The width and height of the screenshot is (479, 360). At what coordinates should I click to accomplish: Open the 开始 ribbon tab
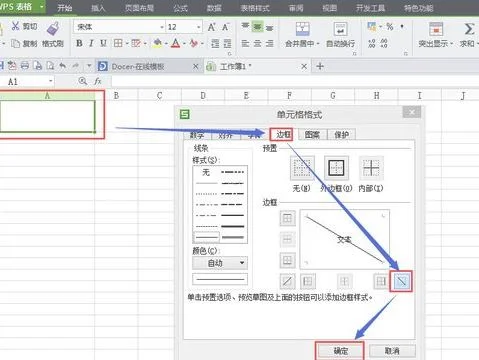[64, 8]
